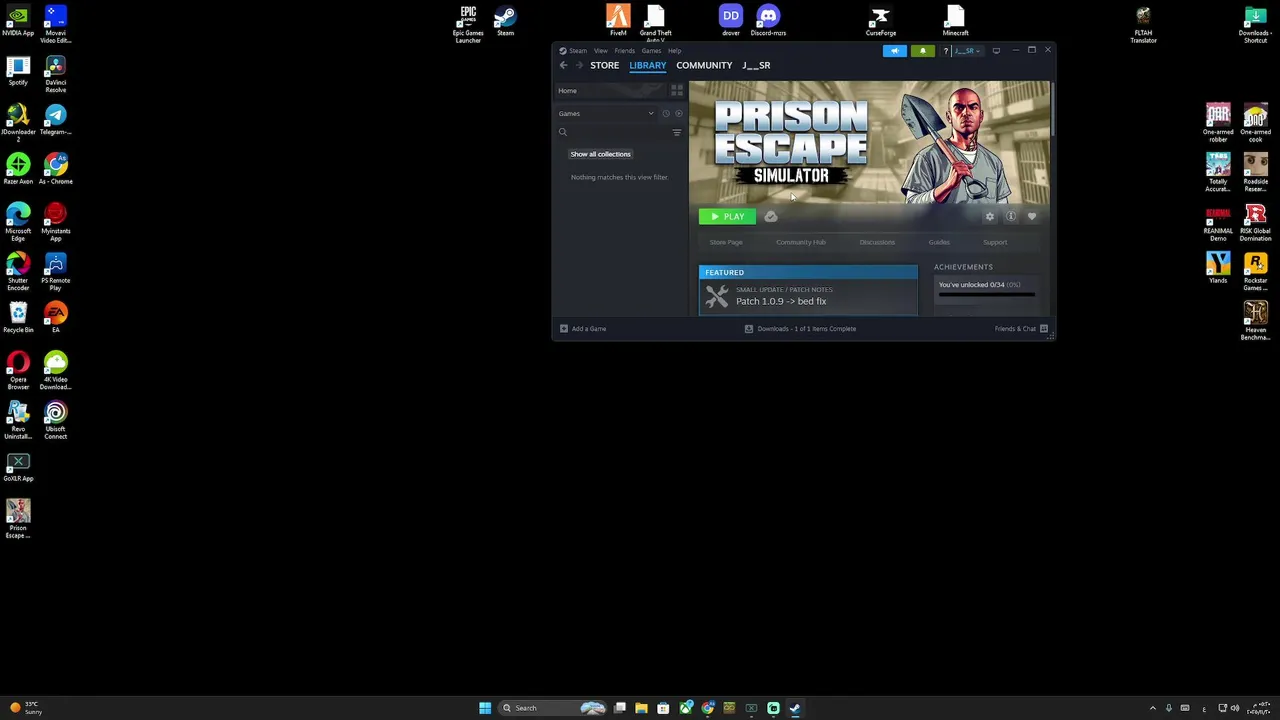The width and height of the screenshot is (1280, 720).
Task: Open the Community Hub link
Action: tap(801, 242)
